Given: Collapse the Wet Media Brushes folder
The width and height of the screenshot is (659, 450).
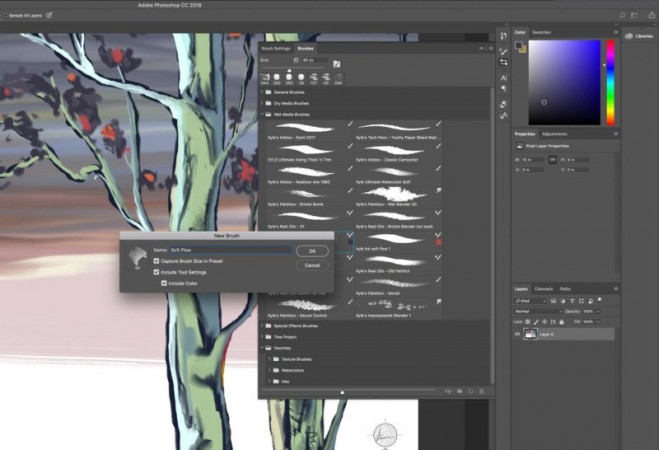Looking at the screenshot, I should point(262,114).
